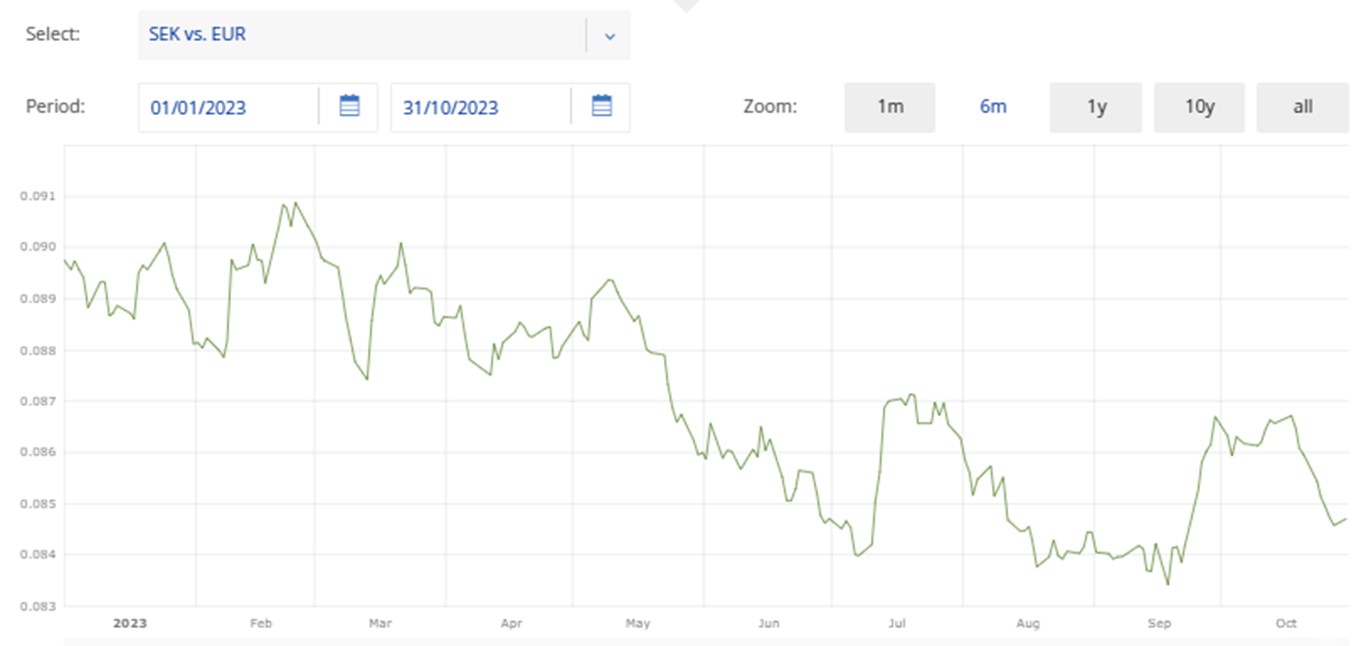
Task: Click the 0.091 value on the y-axis
Action: (x=34, y=196)
